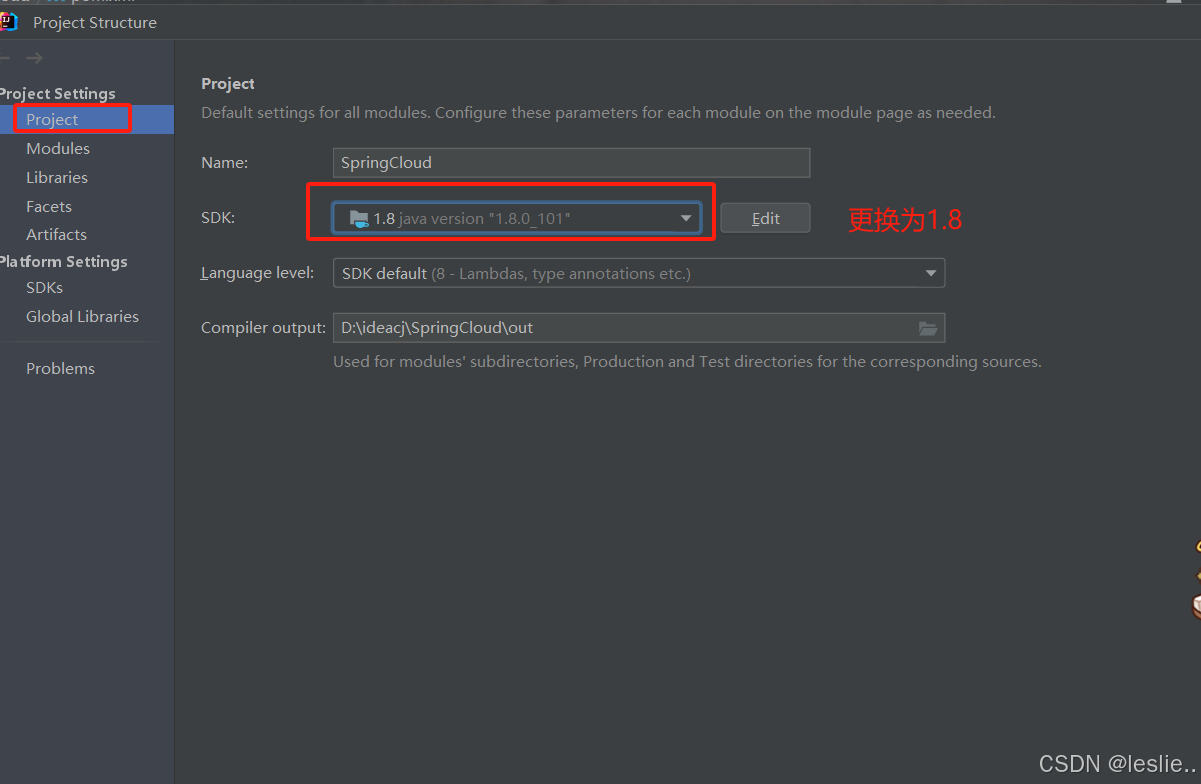Screen dimensions: 1201x784
Task: Click the forward navigation arrow
Action: pos(35,58)
